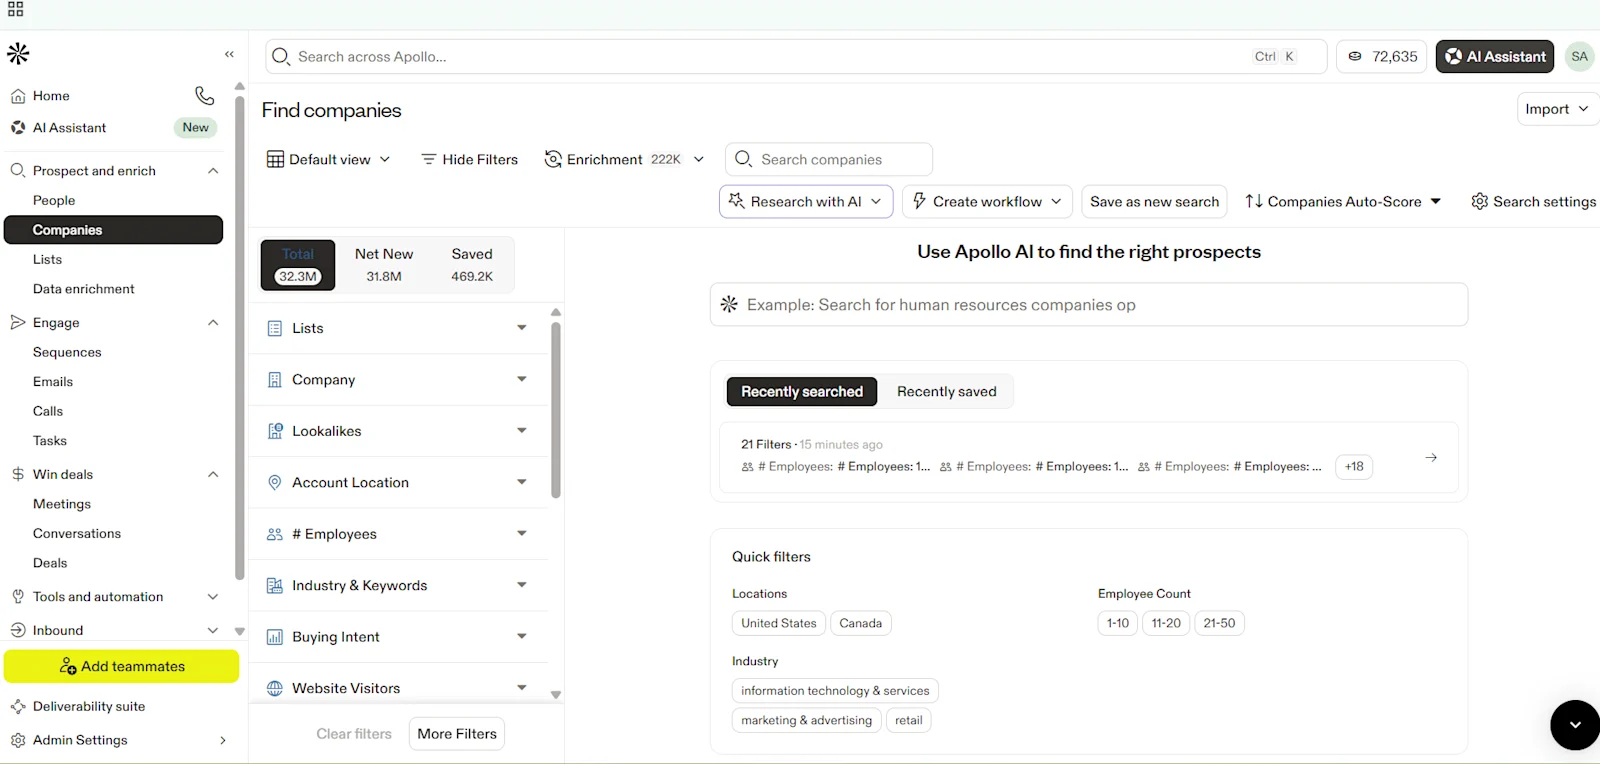Click the Deliverability suite icon
This screenshot has width=1600, height=764.
click(x=18, y=707)
